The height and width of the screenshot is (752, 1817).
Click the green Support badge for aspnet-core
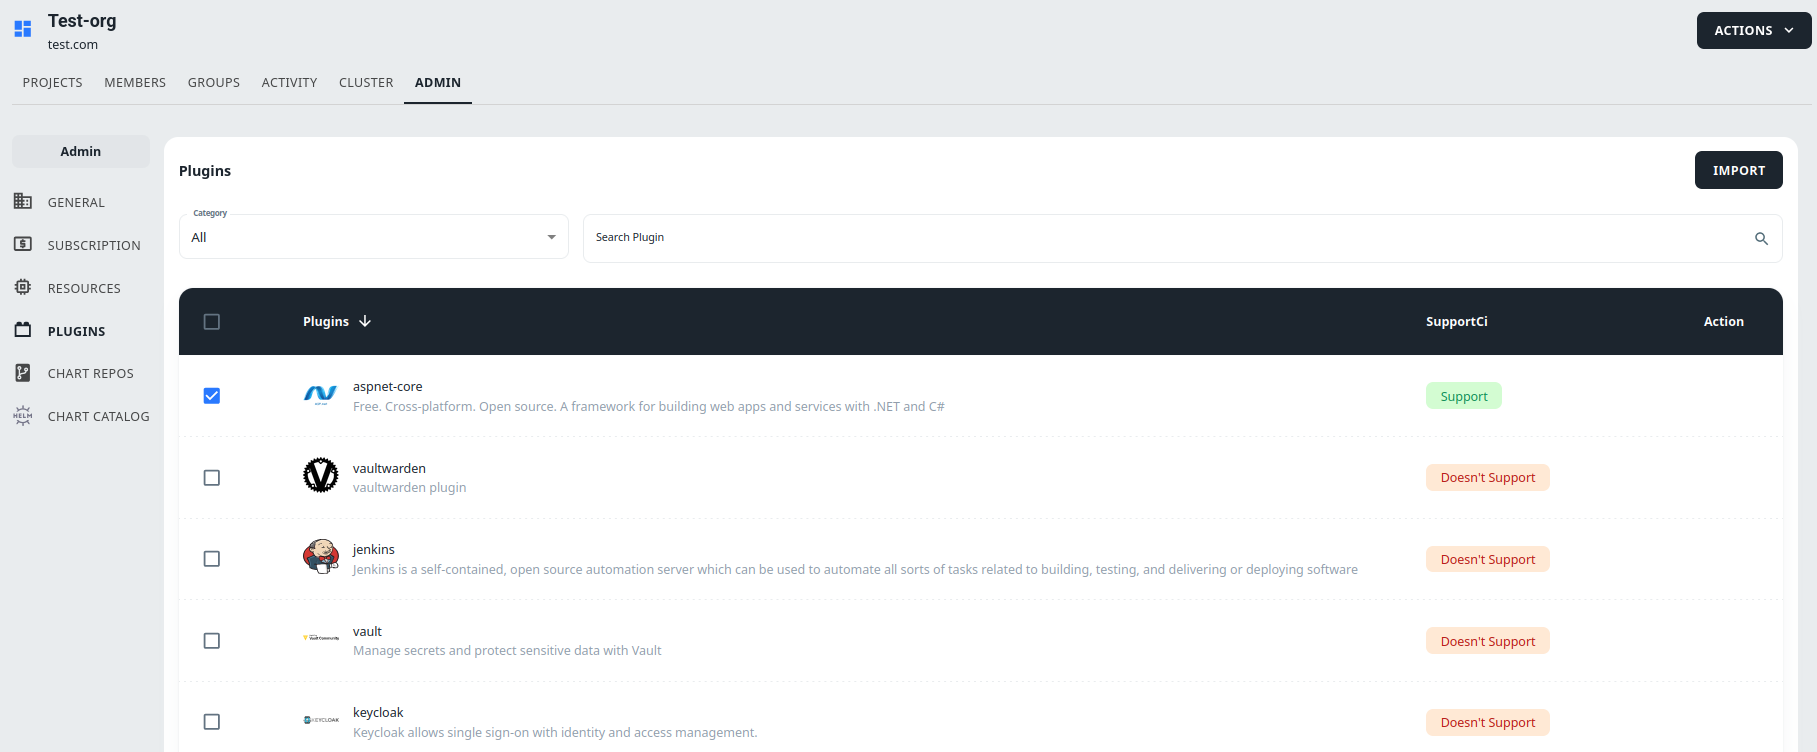click(1464, 396)
